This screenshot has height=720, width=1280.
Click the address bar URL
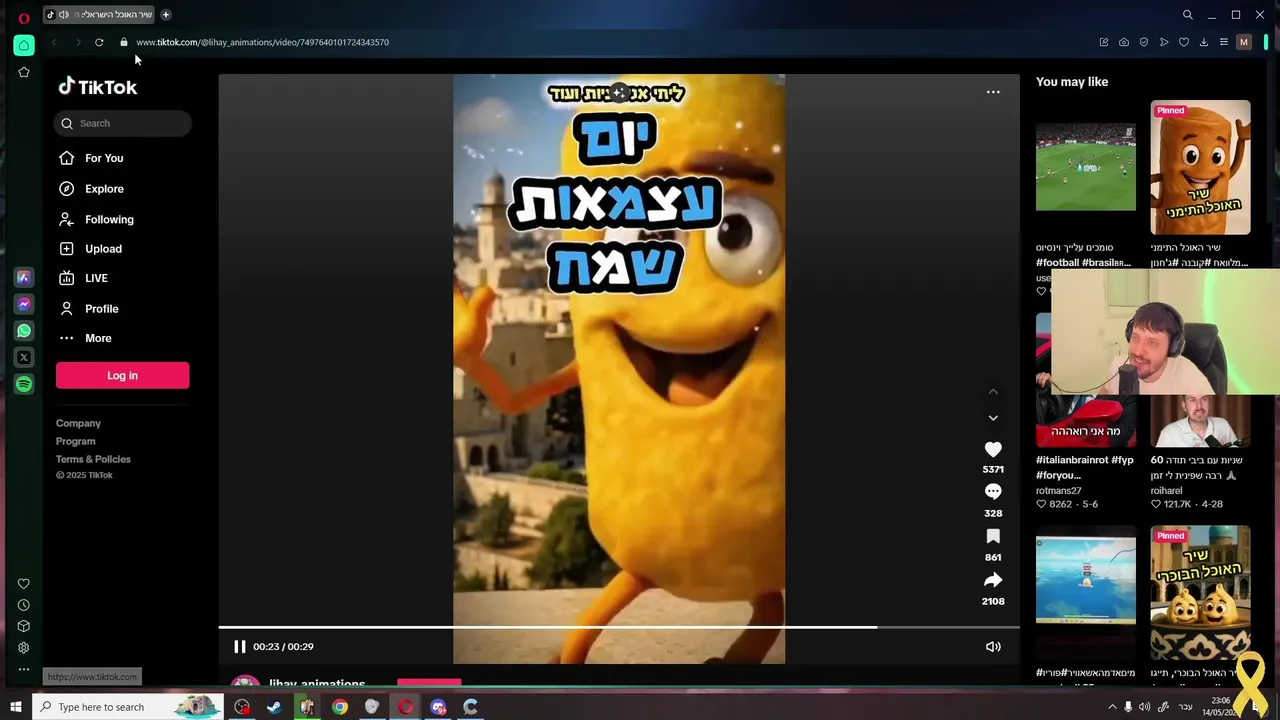point(262,42)
